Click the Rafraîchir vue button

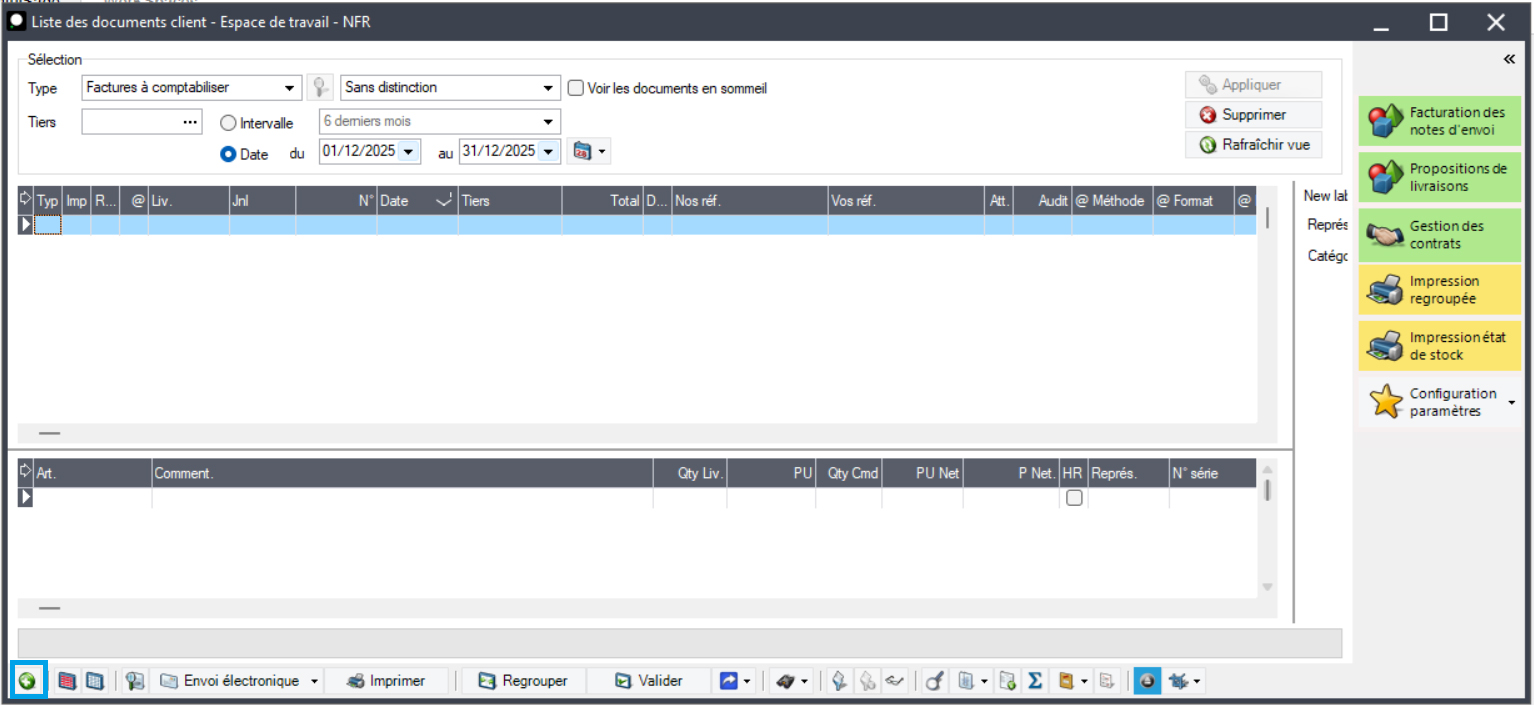point(1254,145)
